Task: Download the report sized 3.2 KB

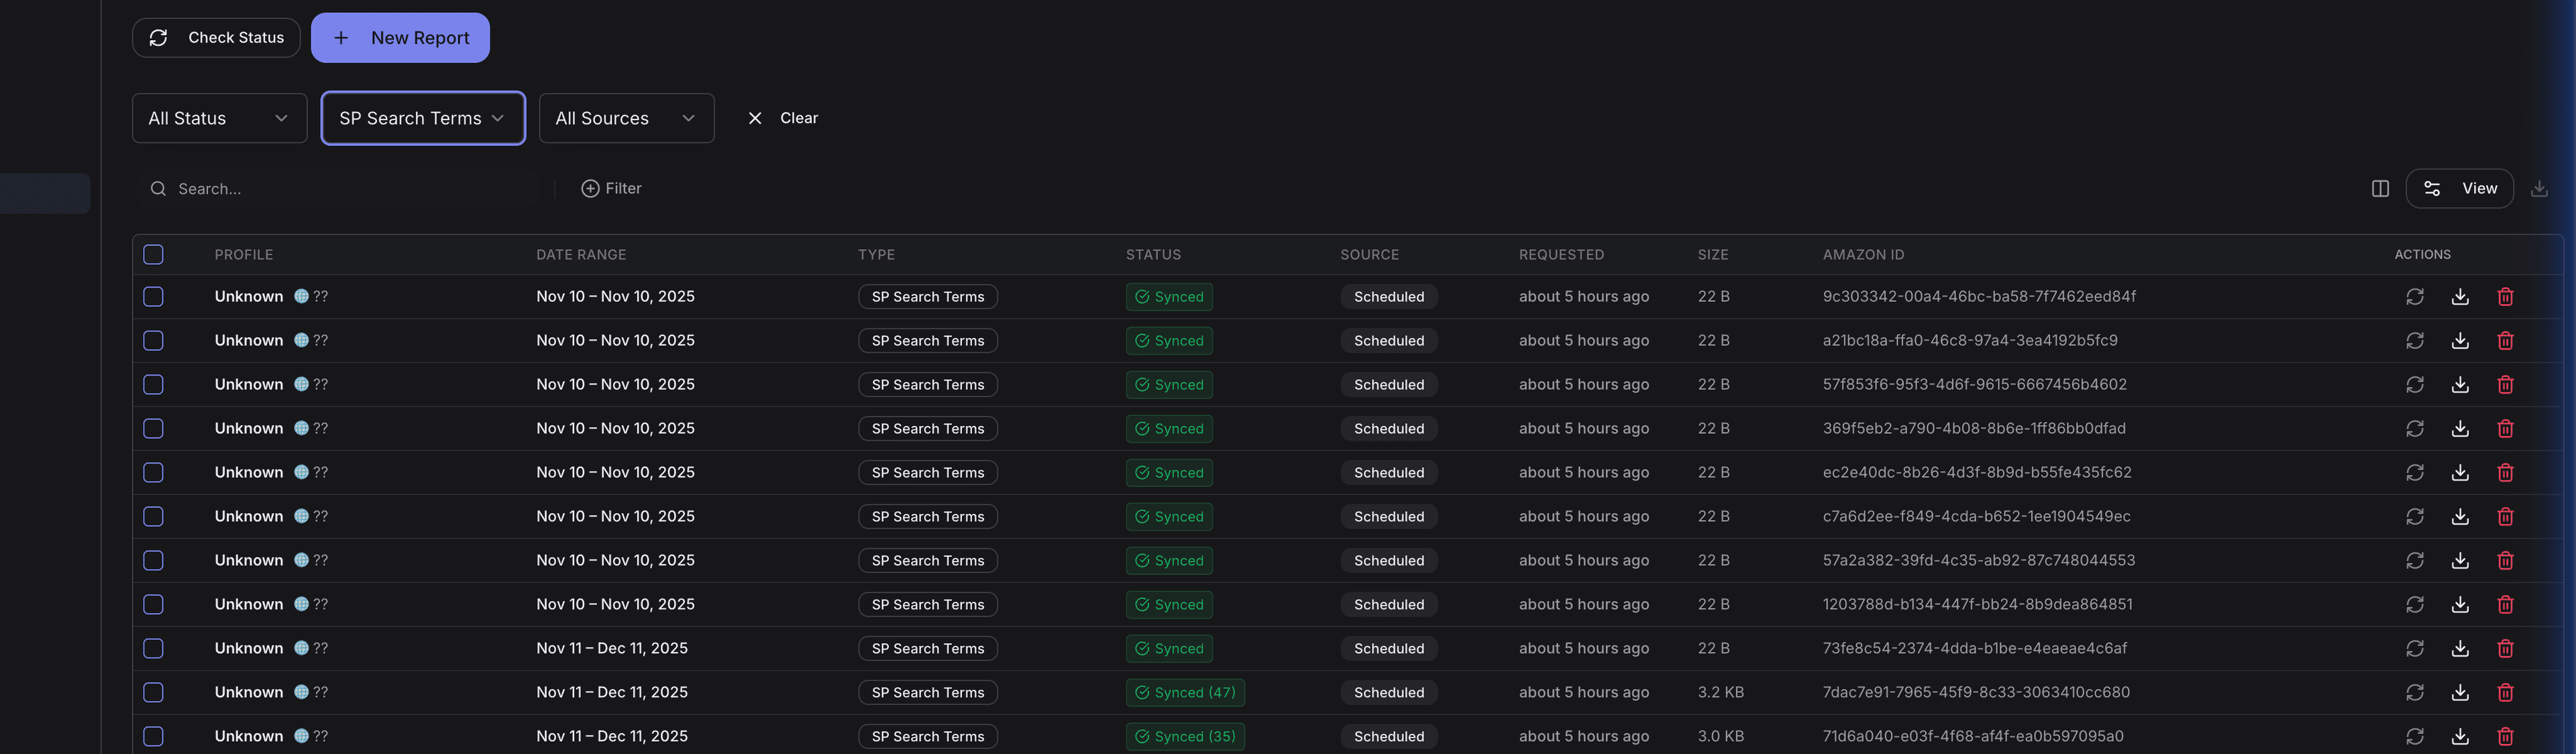Action: 2460,692
